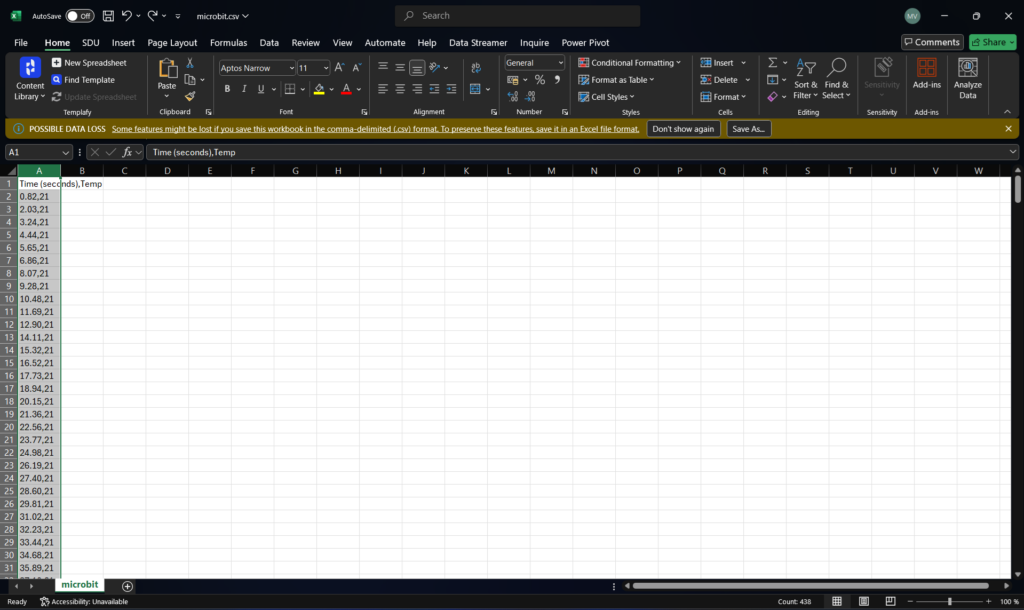The width and height of the screenshot is (1024, 610).
Task: Click the Borders icon
Action: coord(290,89)
